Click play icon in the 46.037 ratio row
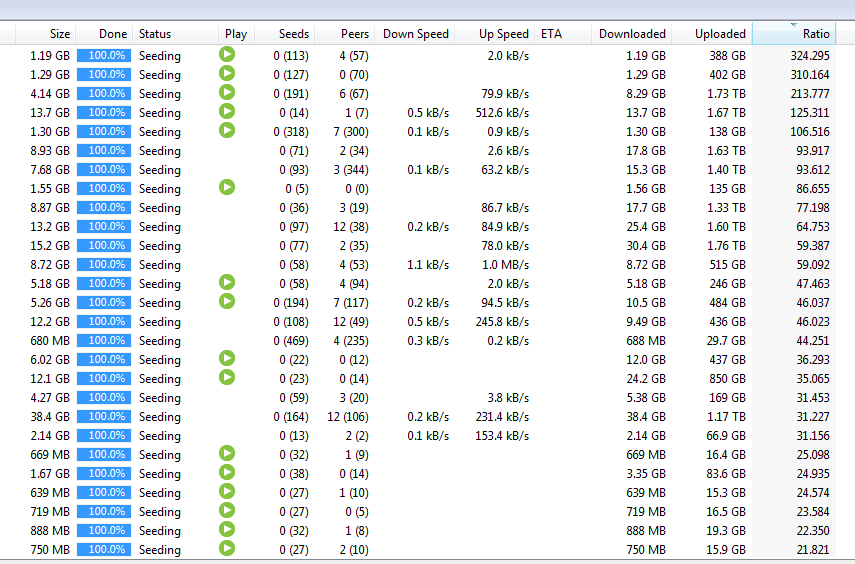 [x=227, y=302]
